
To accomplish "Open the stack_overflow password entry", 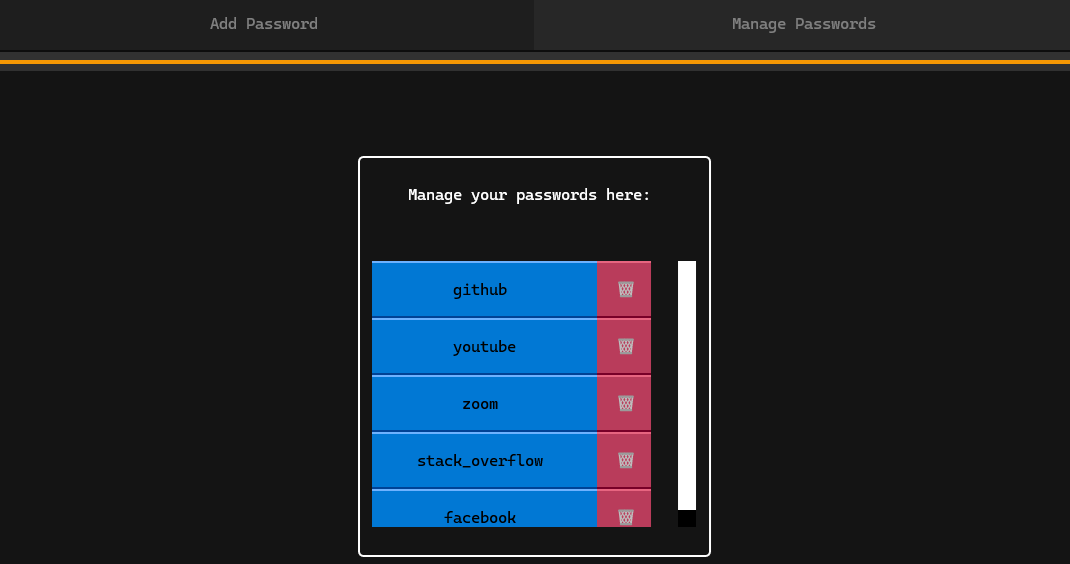I will [485, 460].
